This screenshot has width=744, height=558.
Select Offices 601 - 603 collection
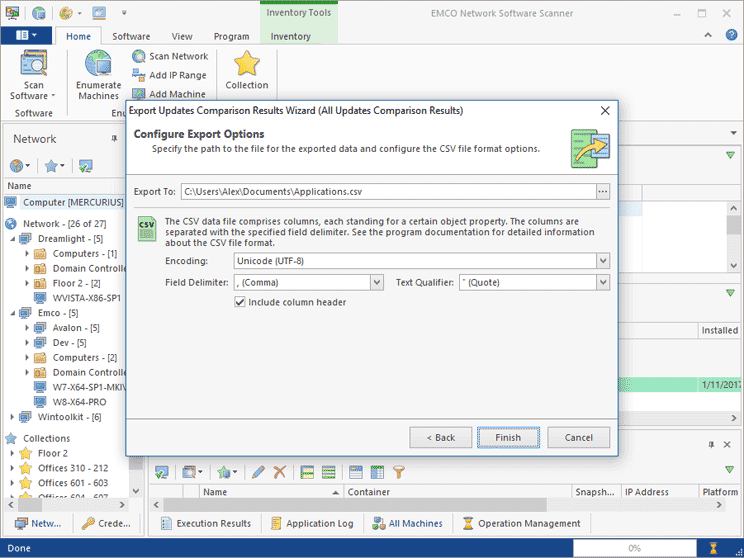point(73,483)
